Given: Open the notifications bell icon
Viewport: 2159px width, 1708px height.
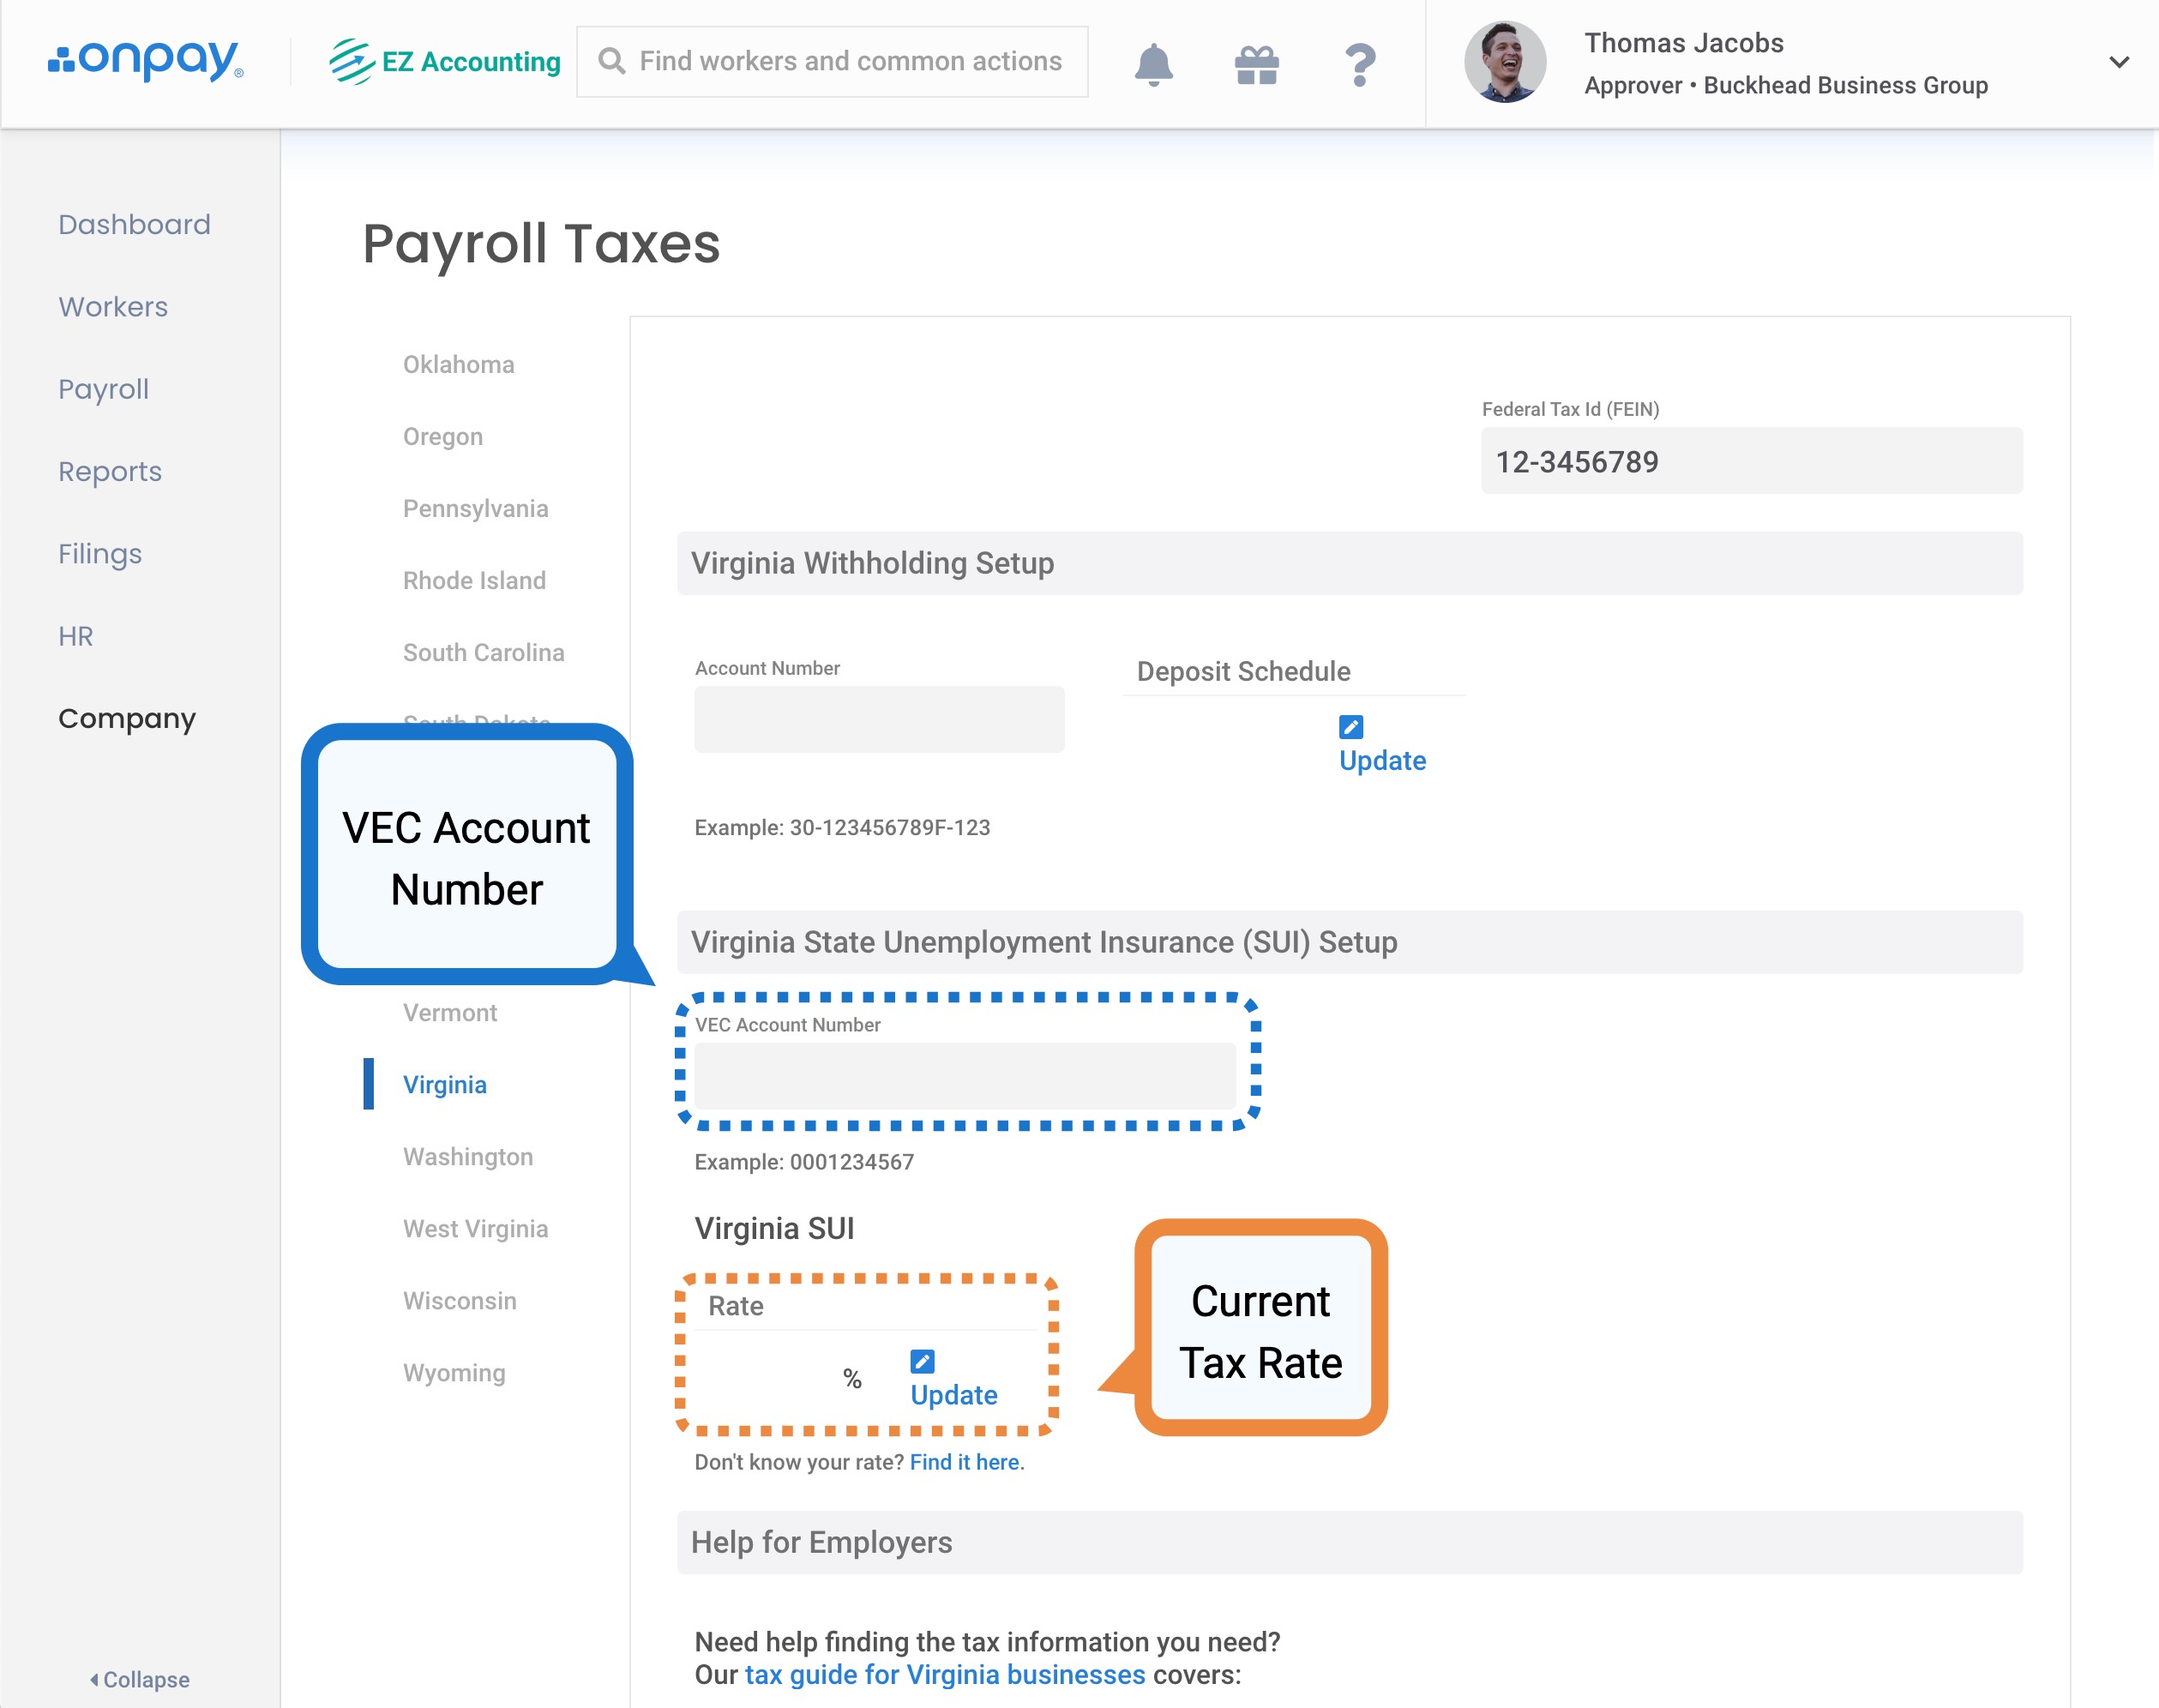Looking at the screenshot, I should (x=1153, y=64).
